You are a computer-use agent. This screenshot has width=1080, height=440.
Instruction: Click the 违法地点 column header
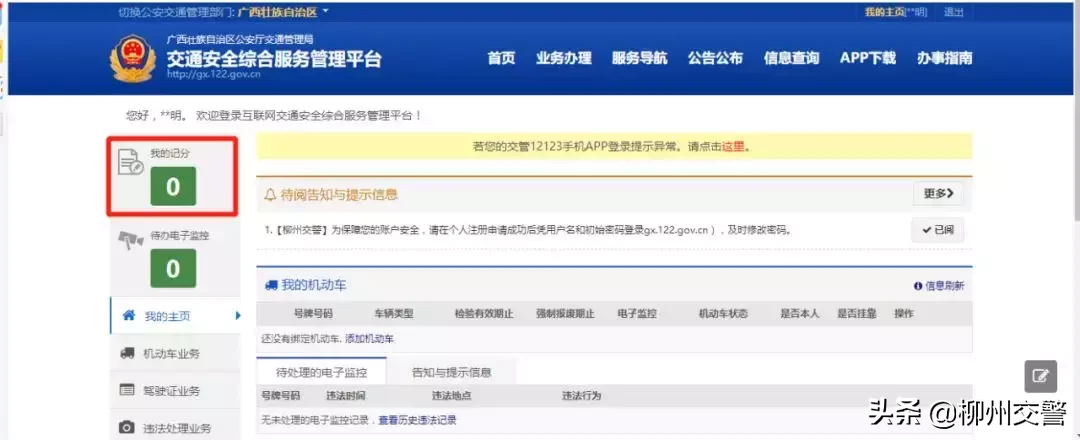click(x=452, y=396)
